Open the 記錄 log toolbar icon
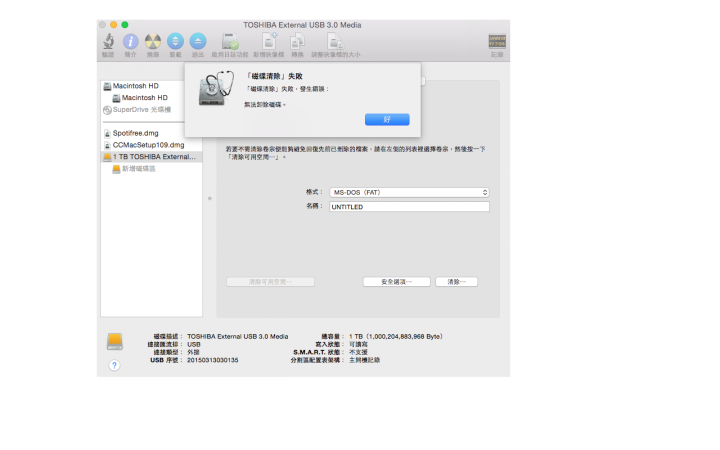Screen dimensions: 720x450 (497, 41)
